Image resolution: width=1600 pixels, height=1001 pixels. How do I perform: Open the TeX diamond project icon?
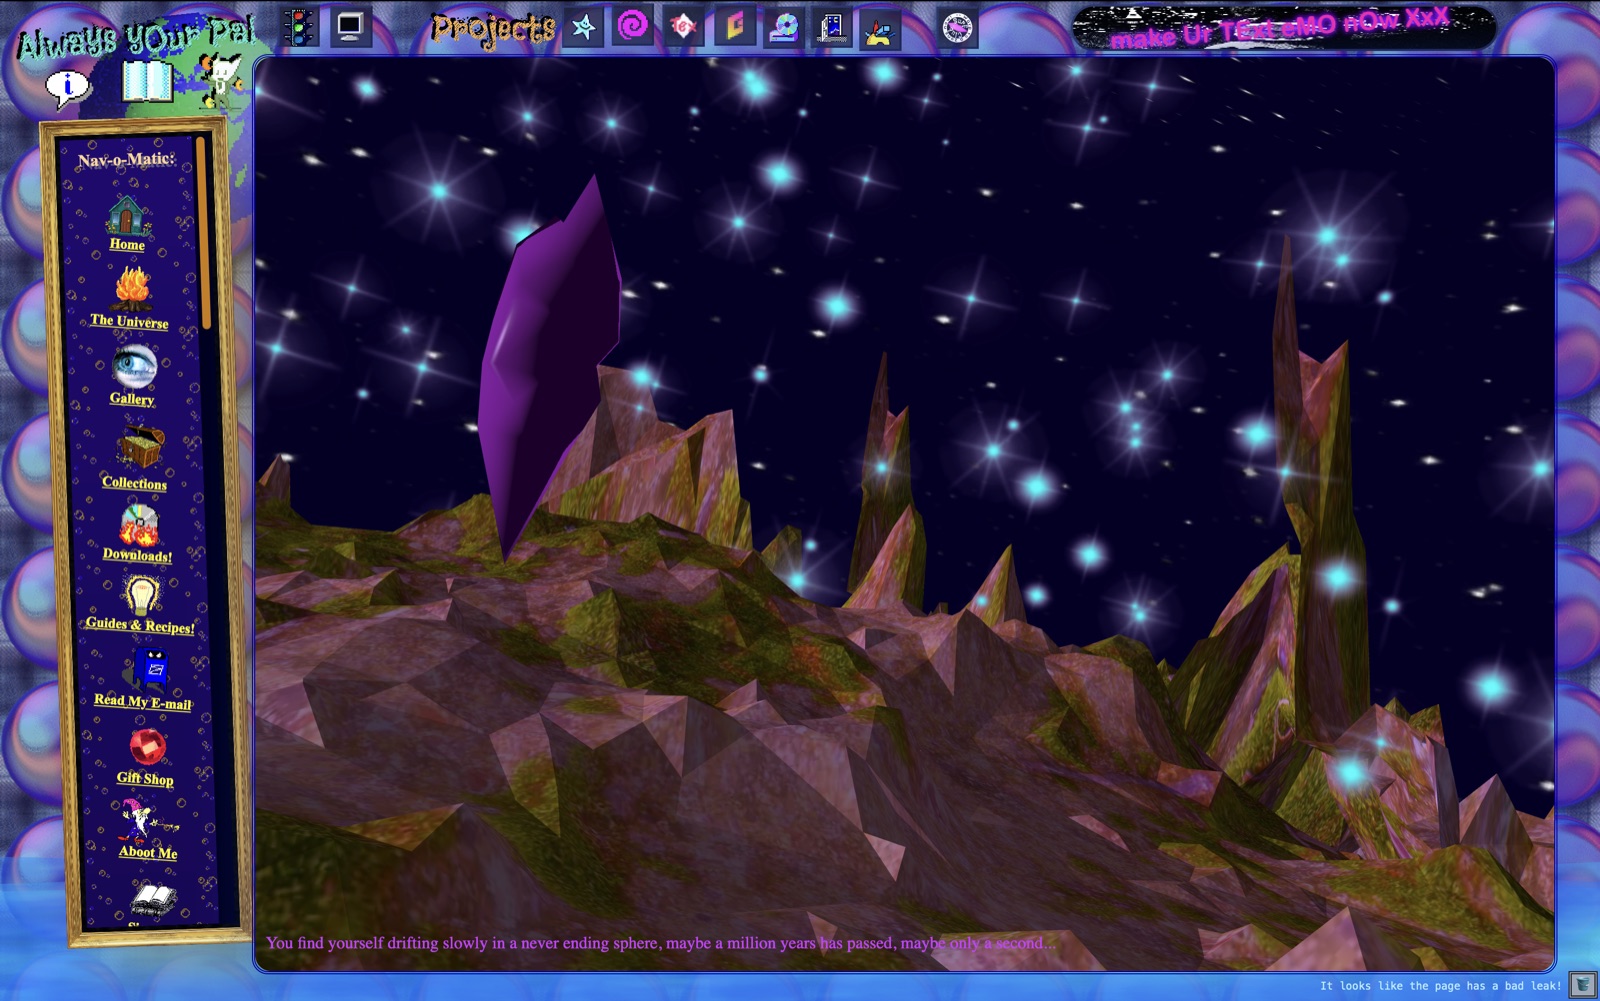(683, 27)
